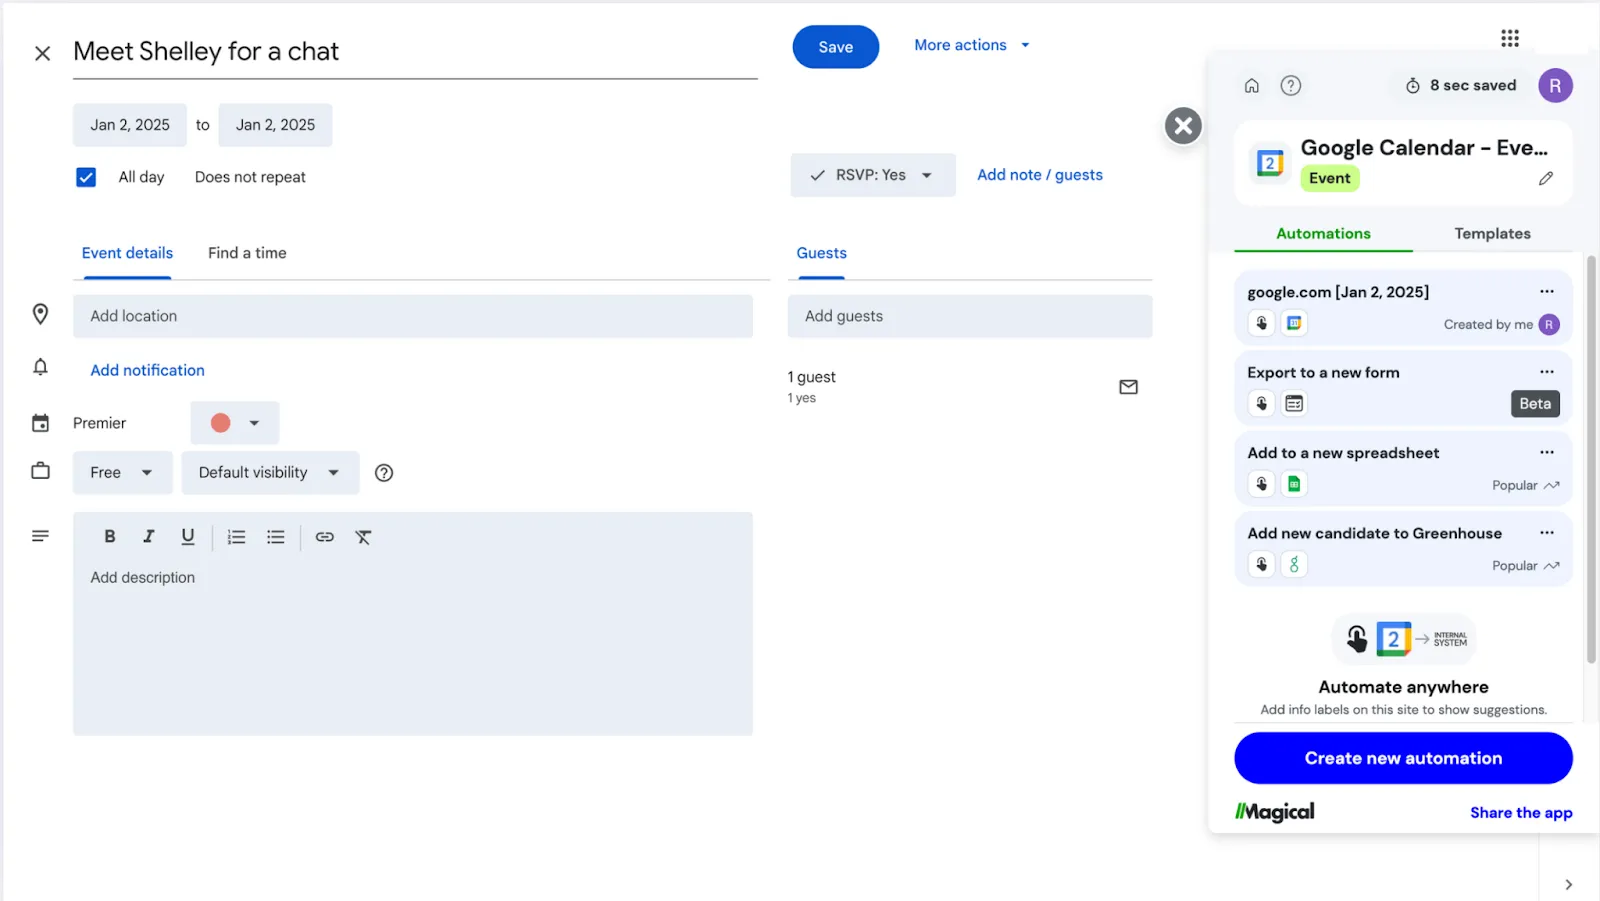Click Share the app link
Screen dimensions: 1600x901
click(x=1521, y=813)
